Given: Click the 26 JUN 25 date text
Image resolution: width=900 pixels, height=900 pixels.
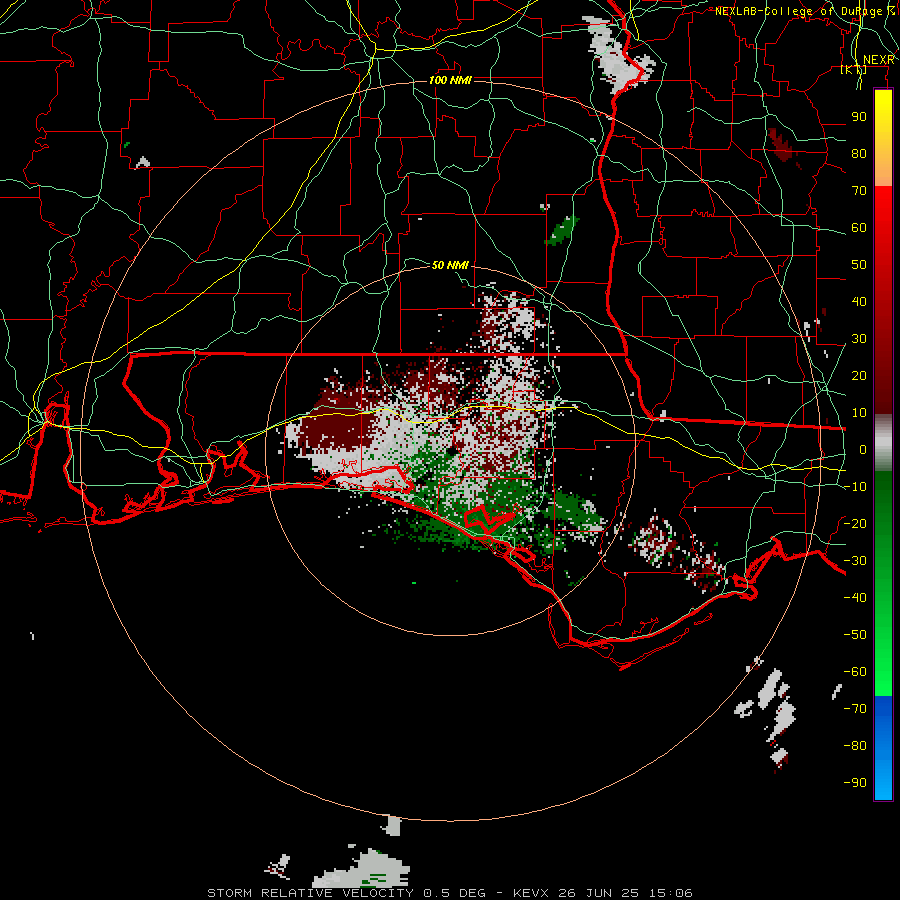Looking at the screenshot, I should coord(599,893).
